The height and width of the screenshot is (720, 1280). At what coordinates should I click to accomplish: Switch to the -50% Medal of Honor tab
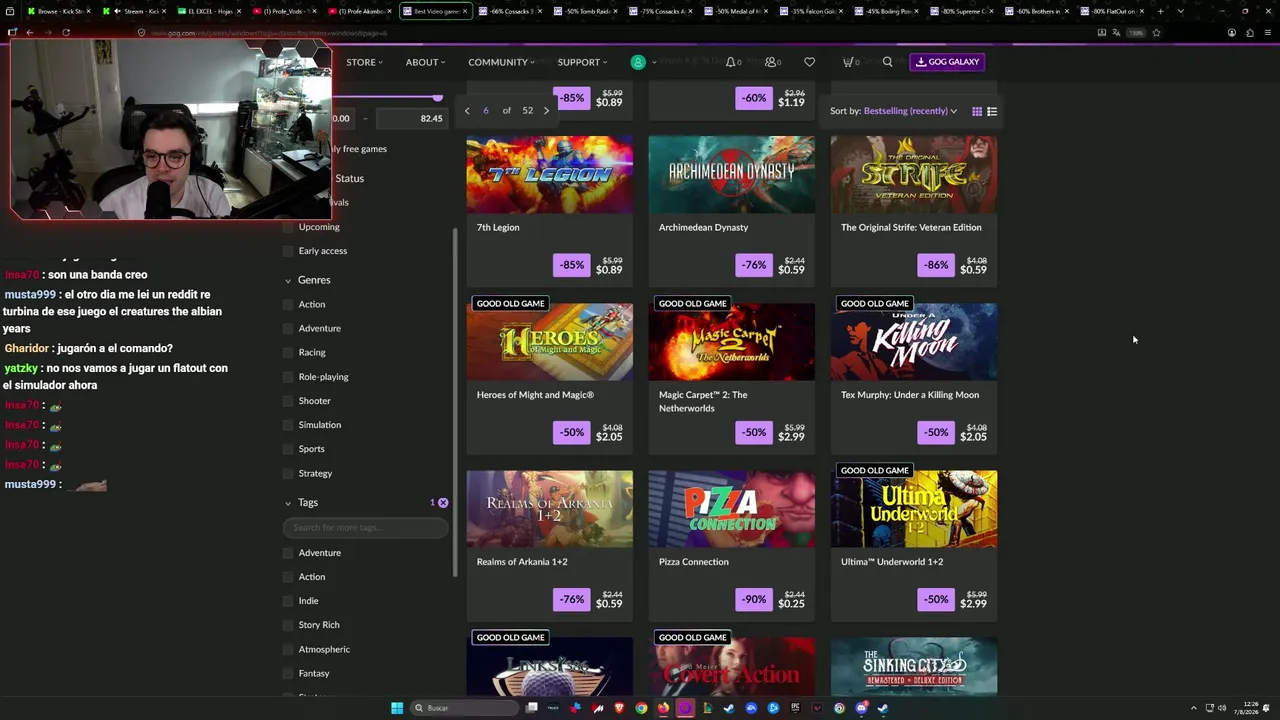coord(737,11)
